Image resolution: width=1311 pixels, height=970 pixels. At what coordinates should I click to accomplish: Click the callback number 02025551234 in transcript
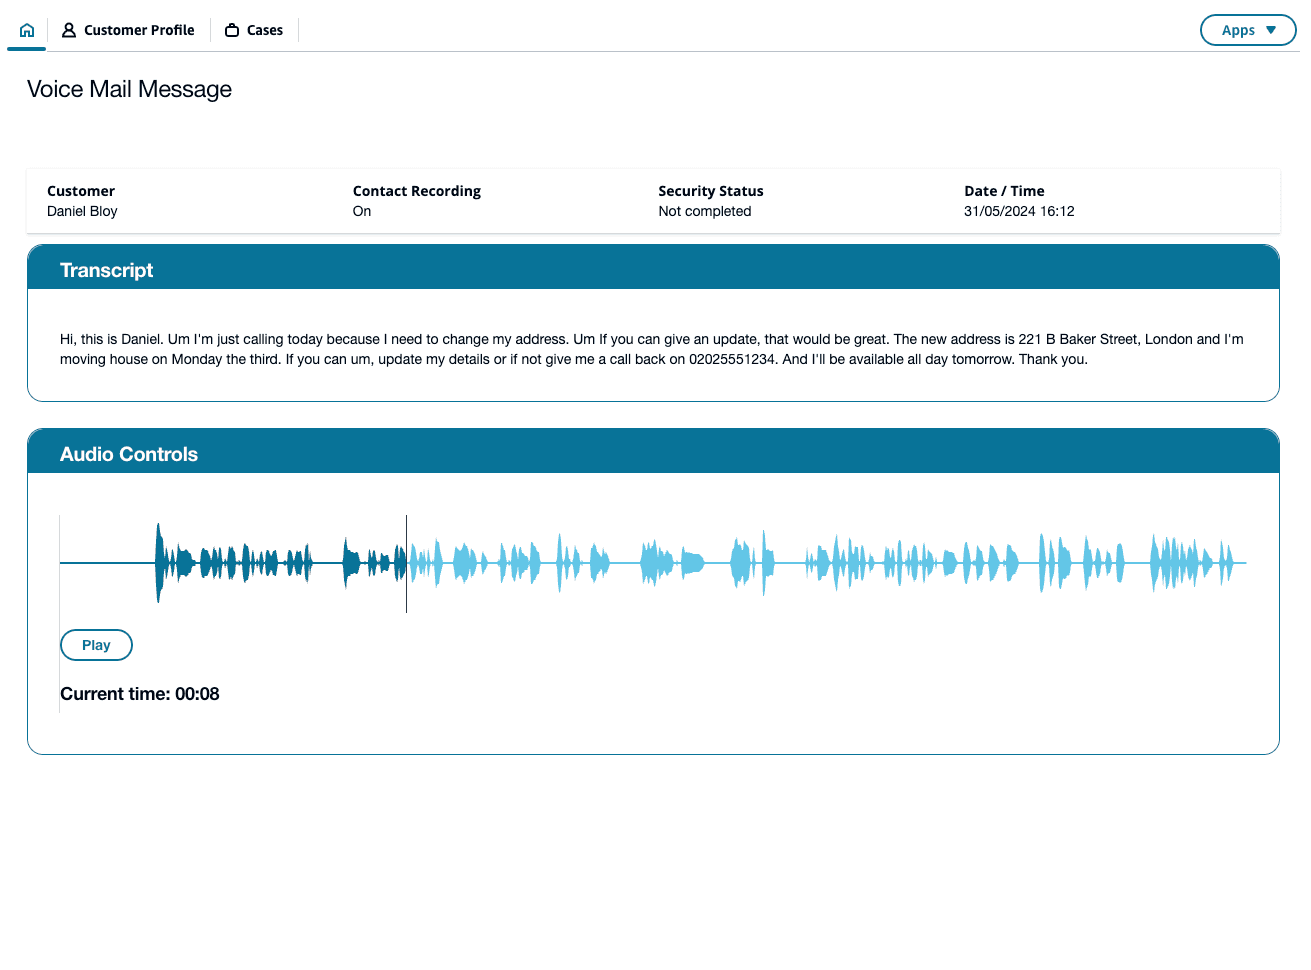pyautogui.click(x=732, y=359)
